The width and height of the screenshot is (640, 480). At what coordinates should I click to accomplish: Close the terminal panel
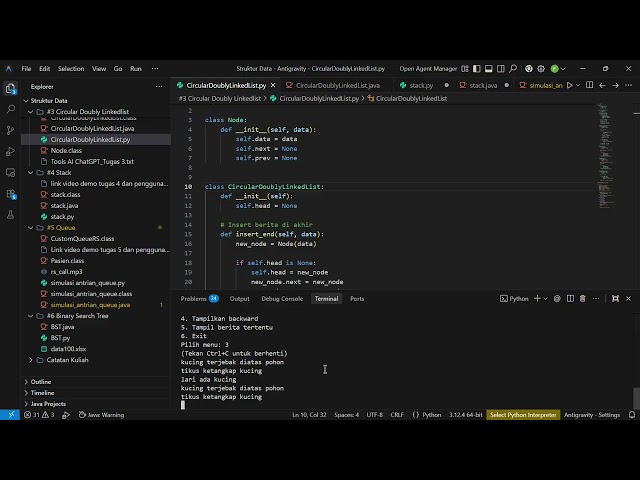tap(629, 299)
